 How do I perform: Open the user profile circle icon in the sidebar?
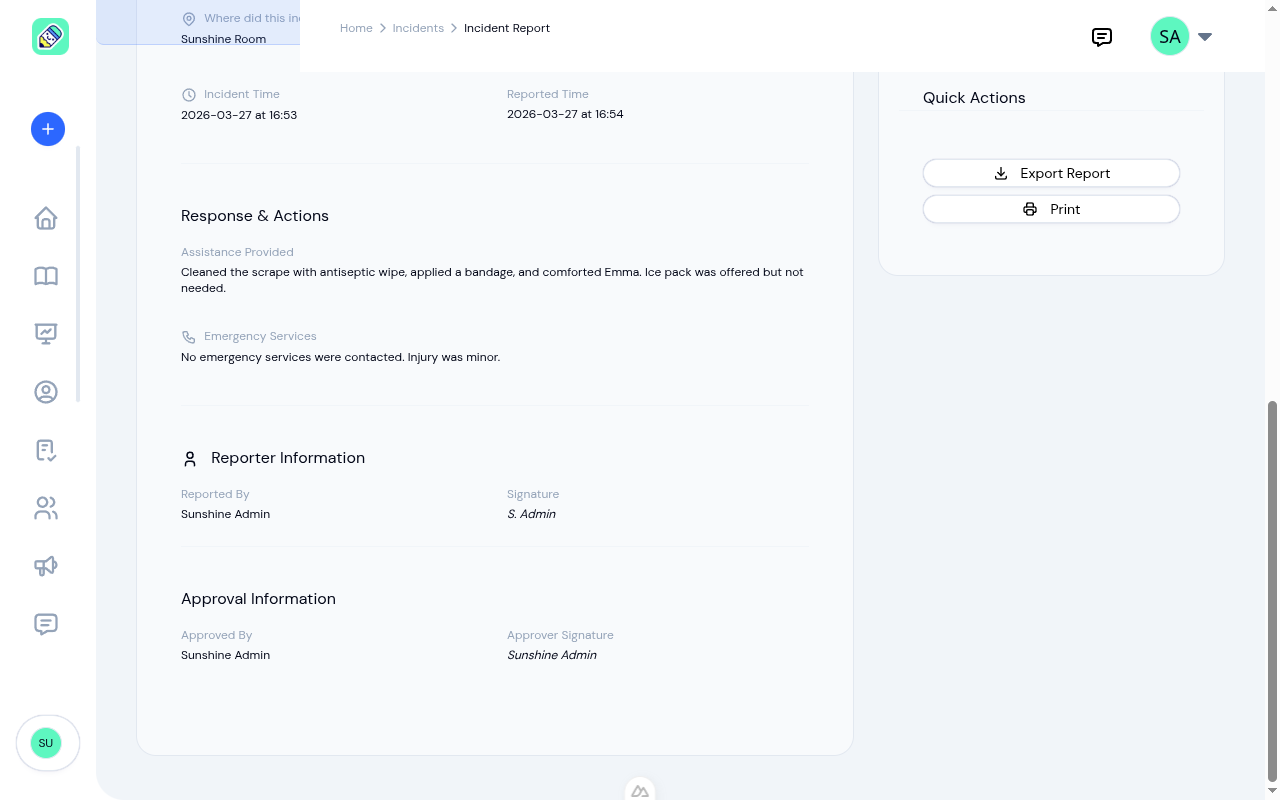pyautogui.click(x=46, y=392)
